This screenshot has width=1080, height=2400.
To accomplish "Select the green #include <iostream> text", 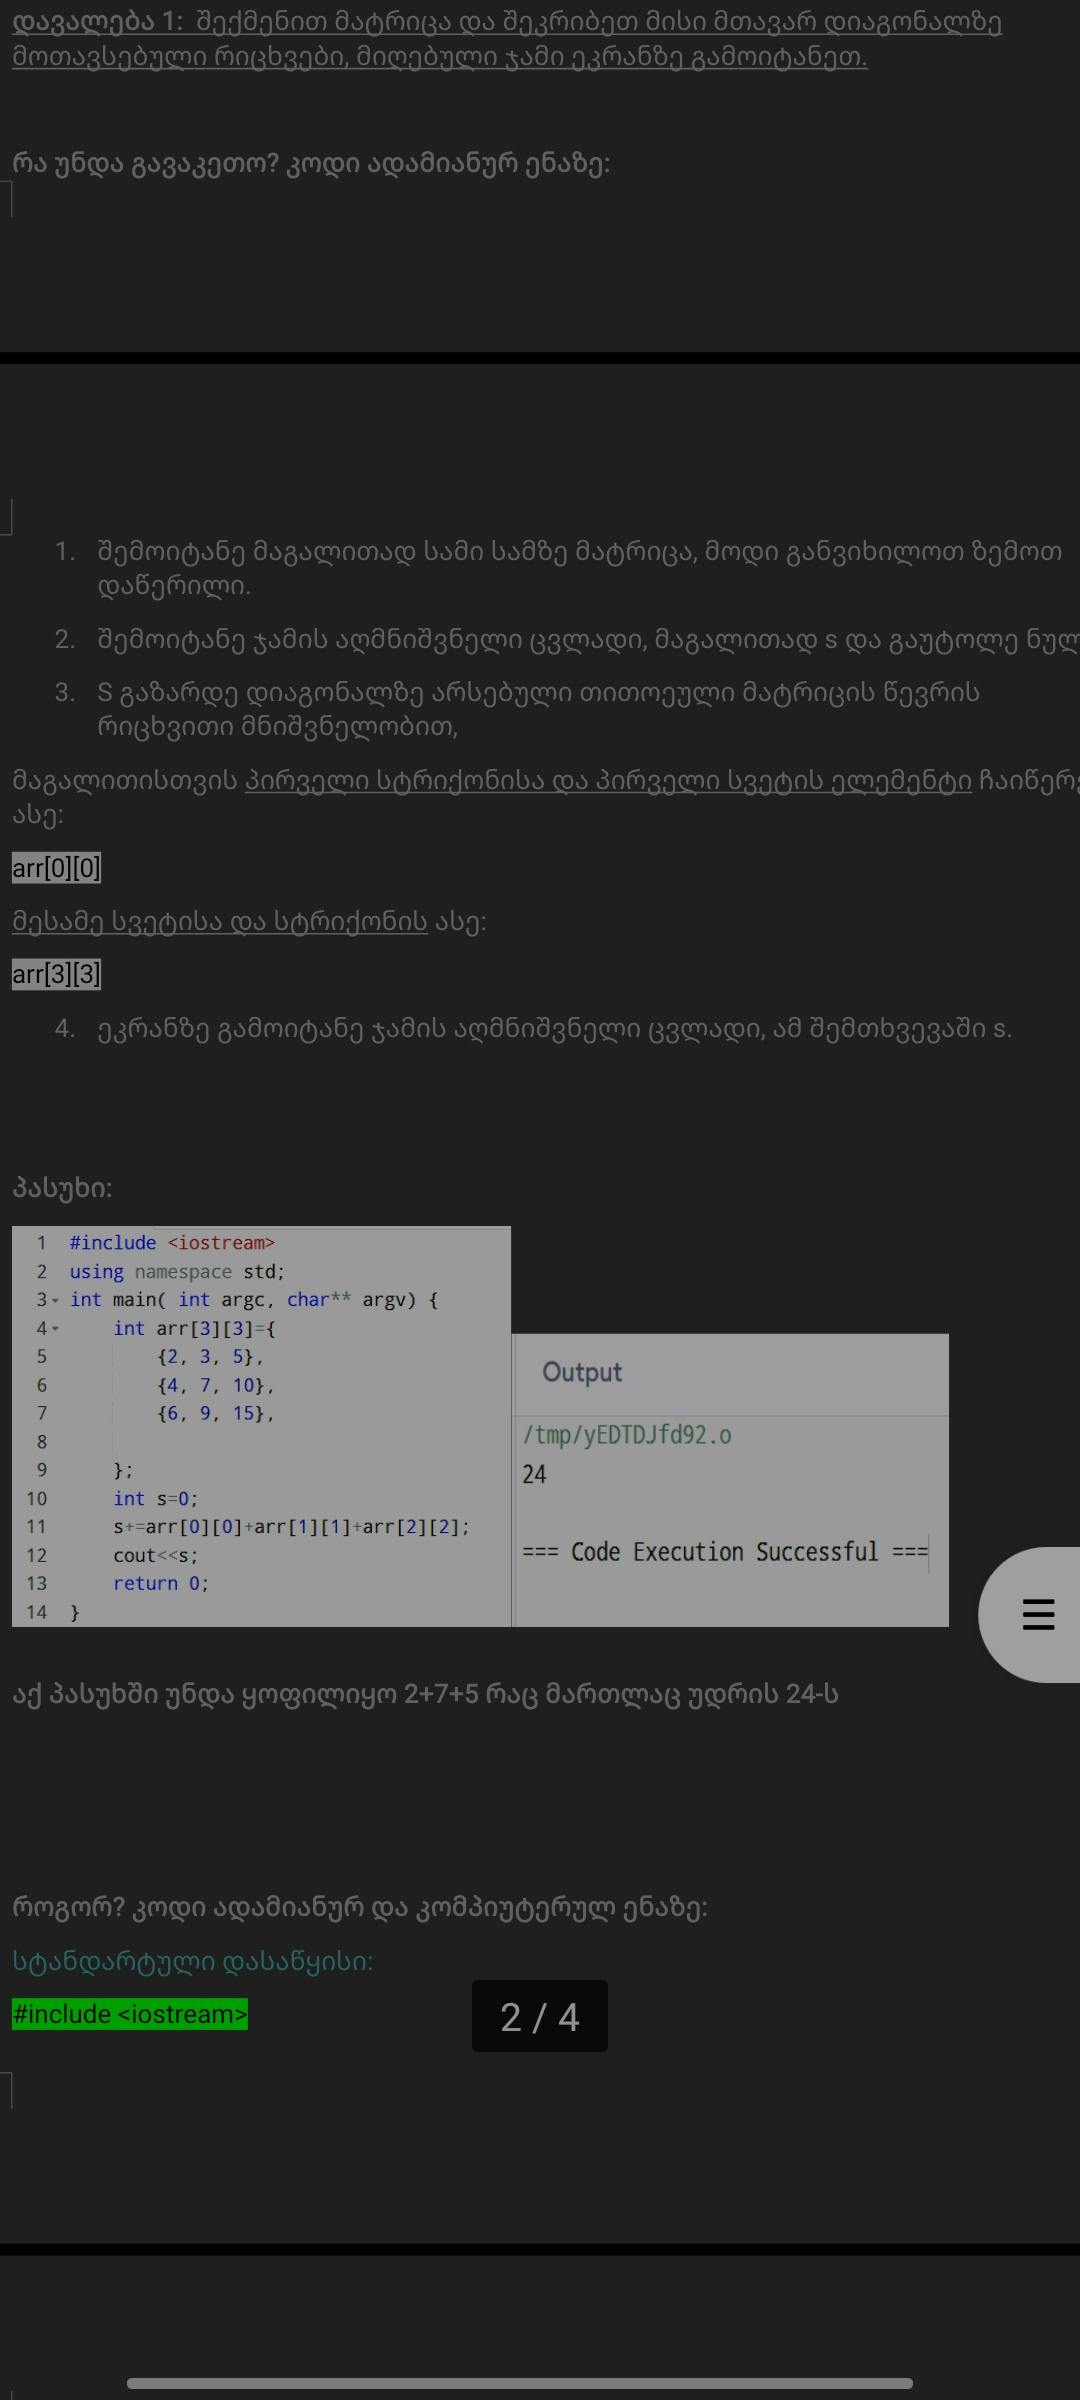I will [x=130, y=2014].
